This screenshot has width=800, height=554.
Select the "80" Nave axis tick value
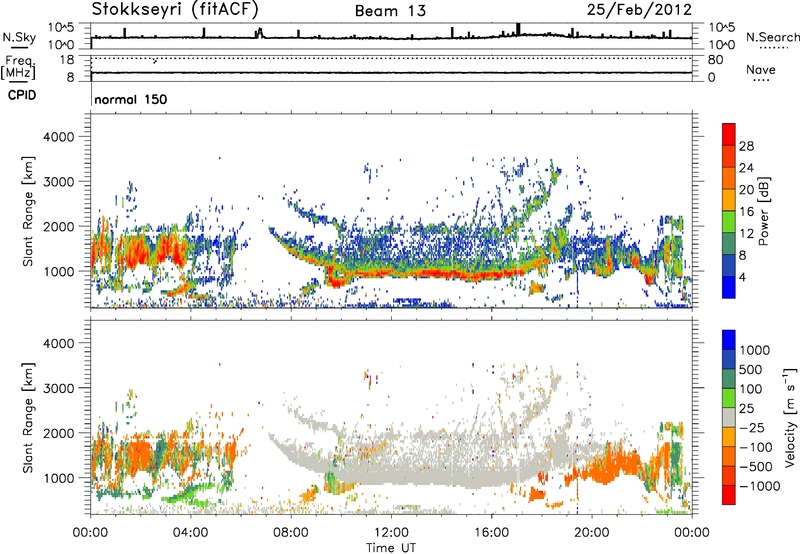(715, 60)
